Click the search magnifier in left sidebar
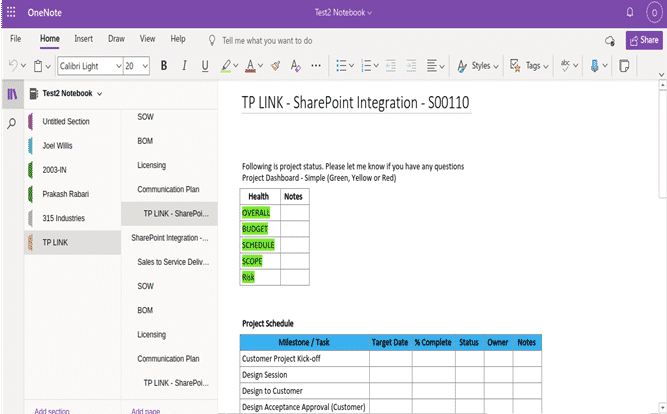This screenshot has height=414, width=667. click(x=12, y=123)
